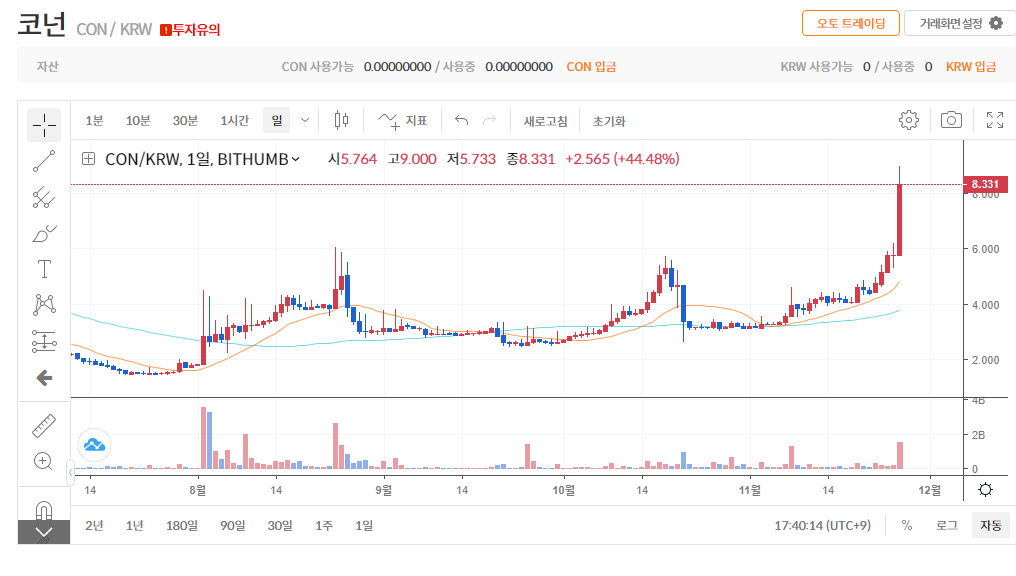Toggle 로그 logarithmic scale

tap(947, 525)
